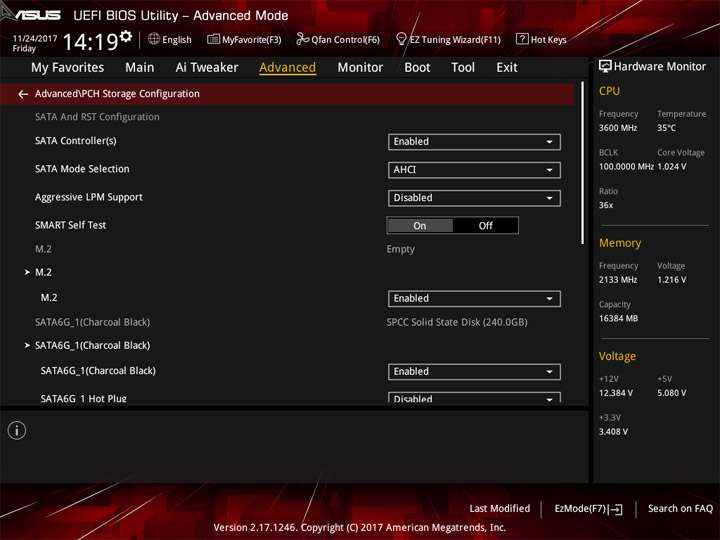Click the +3.3V 3.408 V value
Viewport: 720px width, 540px height.
(613, 432)
